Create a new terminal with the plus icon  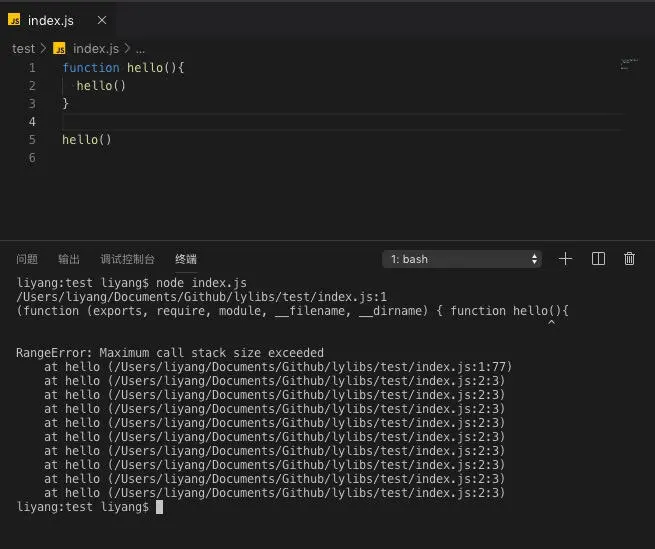click(566, 259)
